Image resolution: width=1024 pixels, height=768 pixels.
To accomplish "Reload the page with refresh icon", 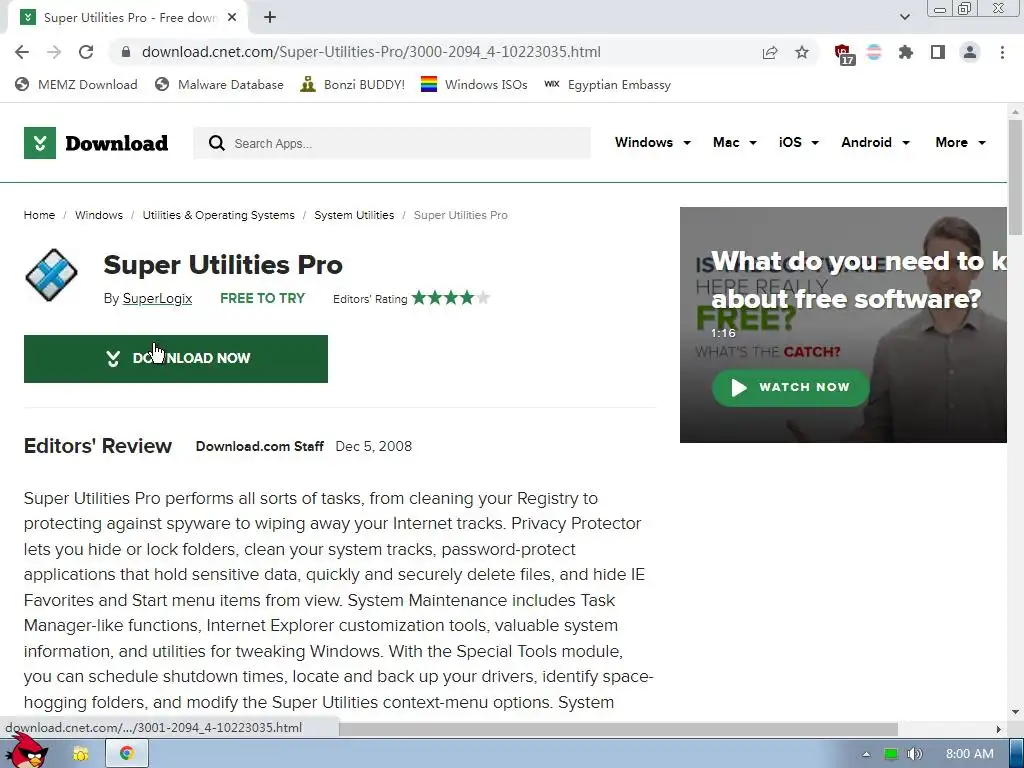I will [x=86, y=52].
